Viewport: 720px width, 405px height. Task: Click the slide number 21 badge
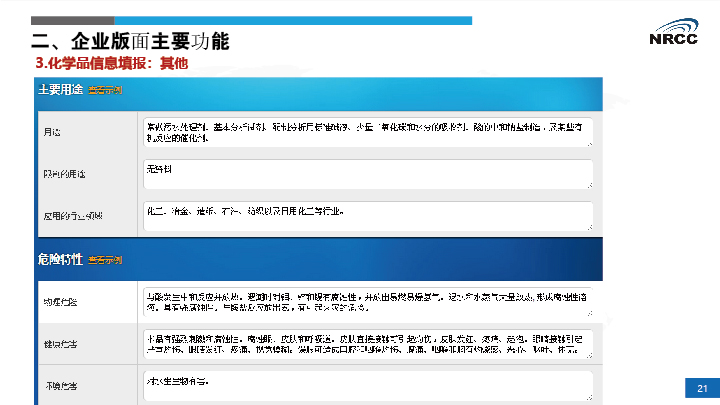tap(701, 389)
